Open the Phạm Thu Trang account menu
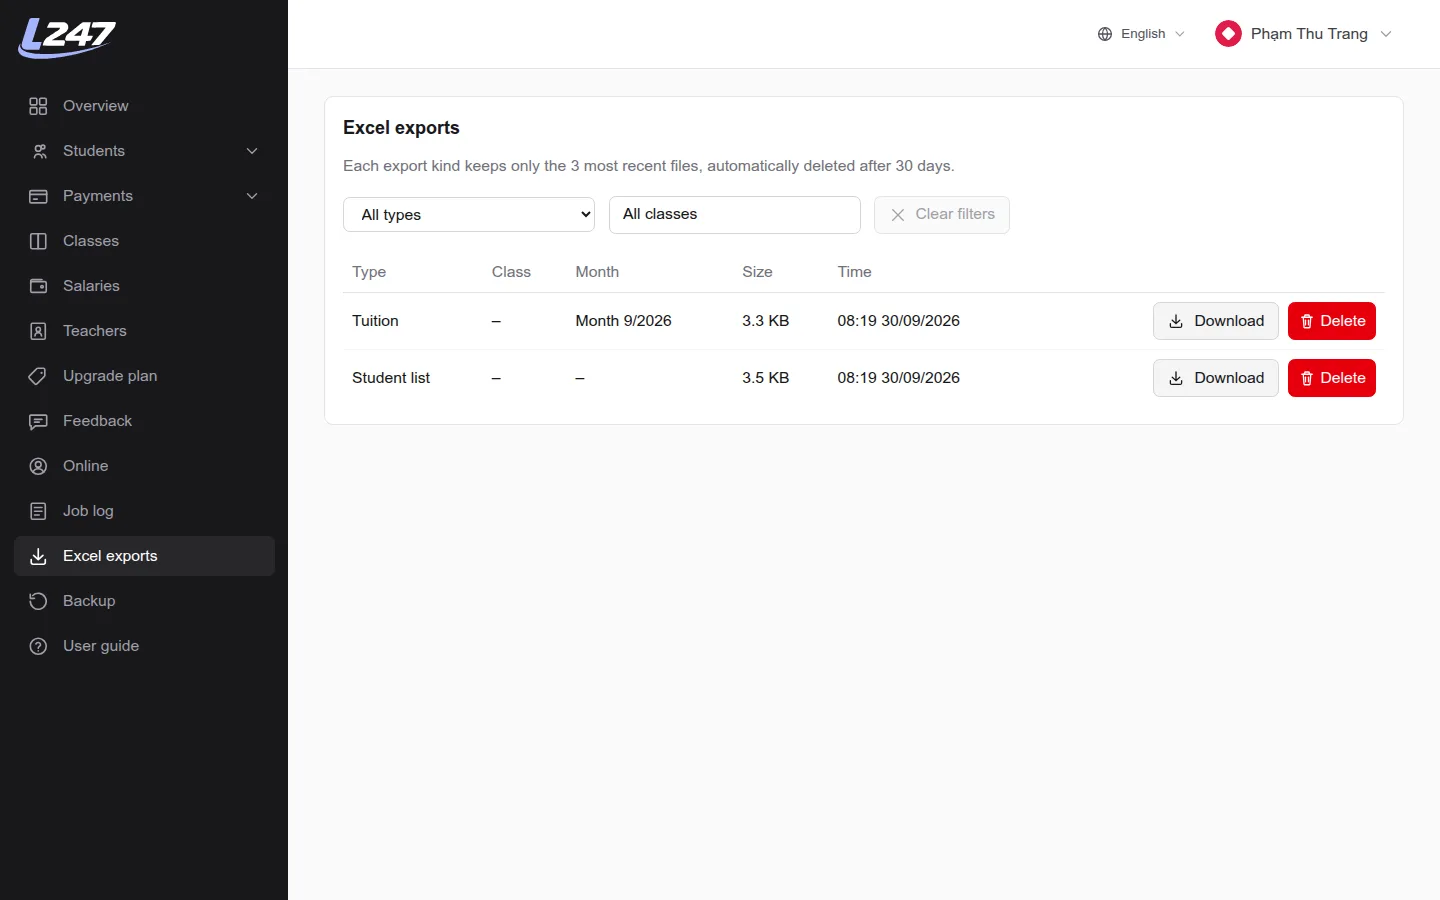 [x=1303, y=34]
